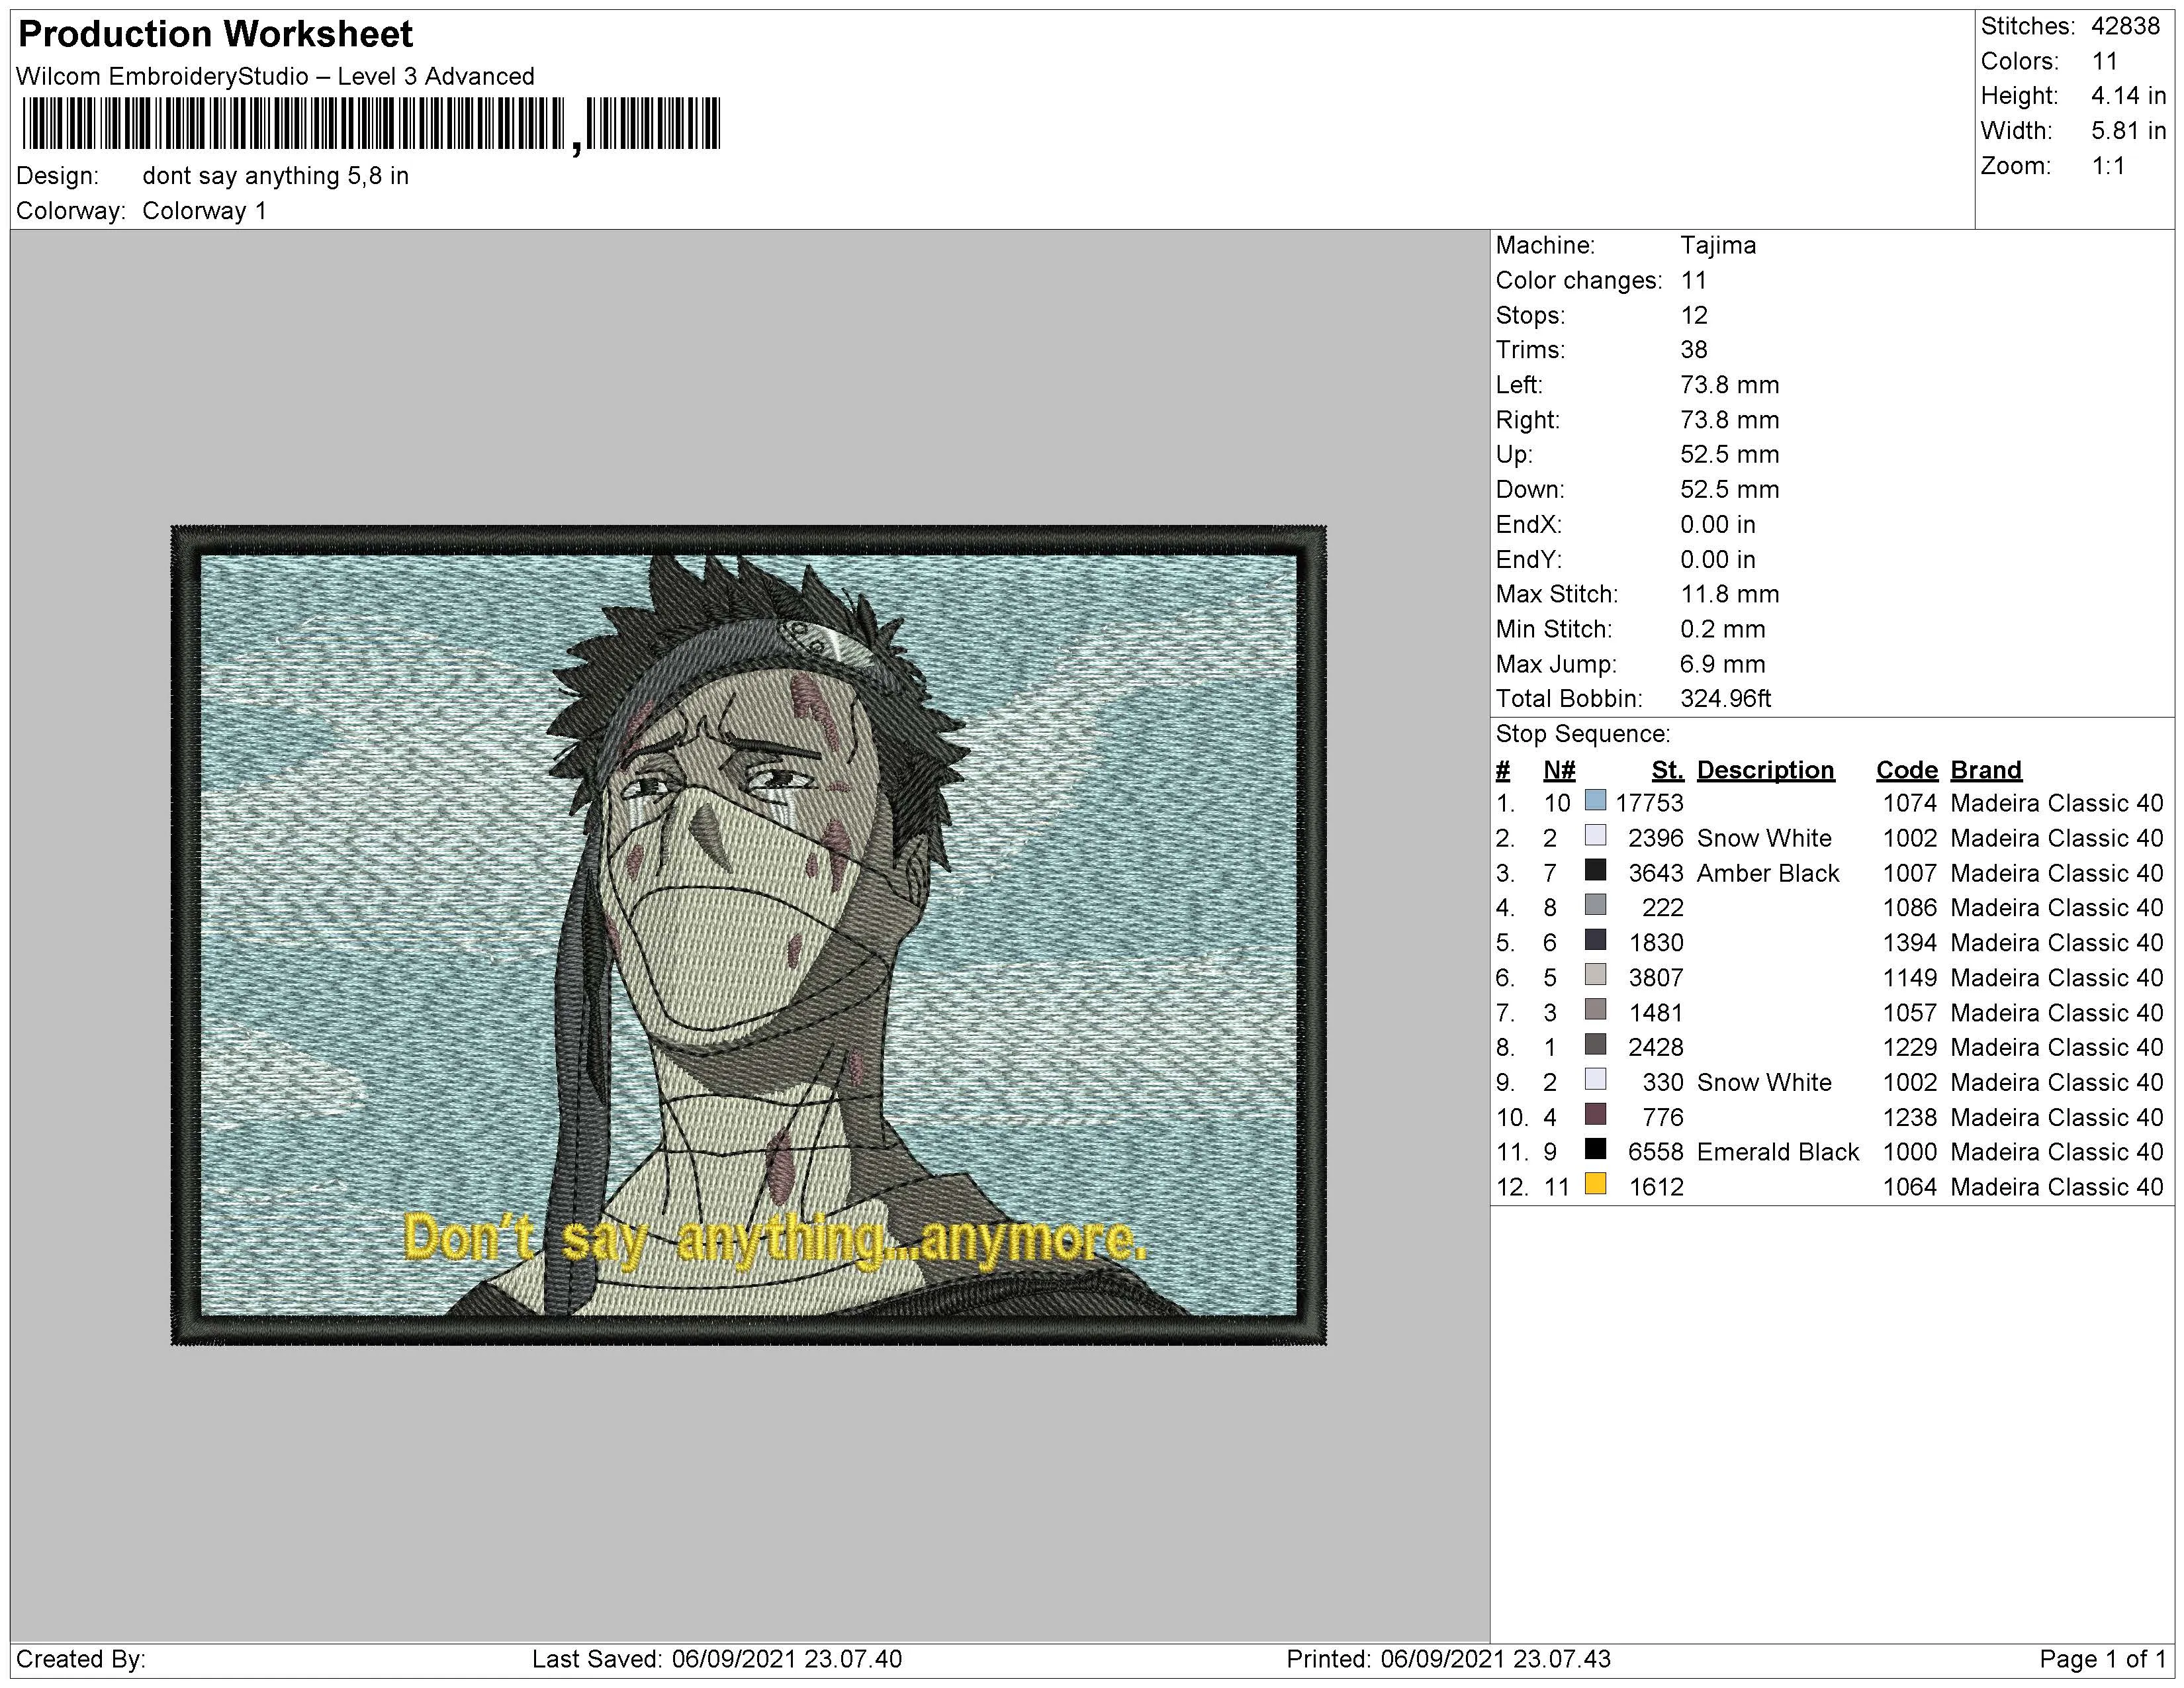Click 'Colorway 1' value
2184x1688 pixels.
(204, 211)
